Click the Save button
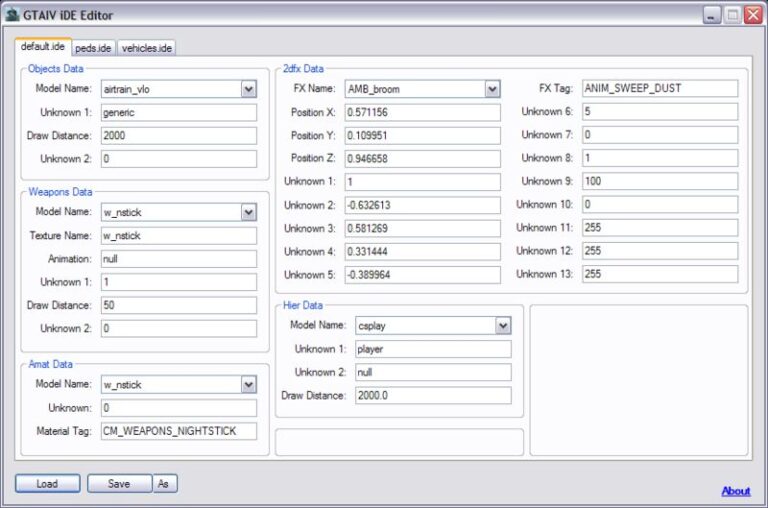The width and height of the screenshot is (768, 508). 119,484
